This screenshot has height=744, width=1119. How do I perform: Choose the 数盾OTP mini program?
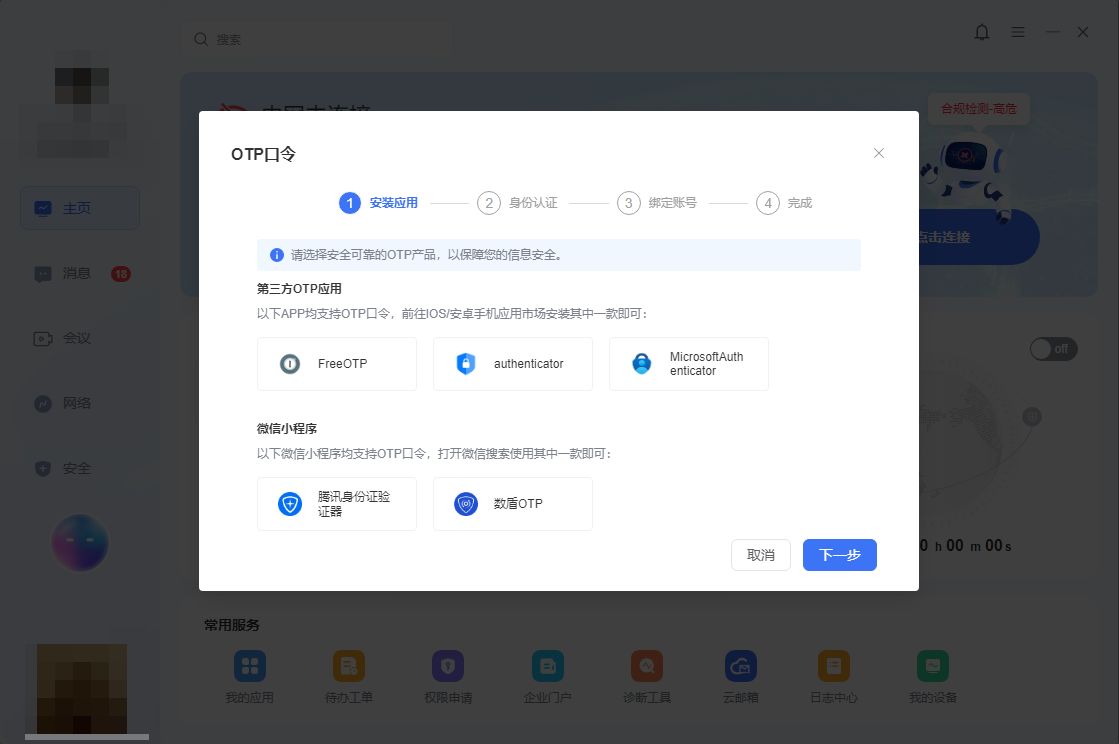point(512,504)
